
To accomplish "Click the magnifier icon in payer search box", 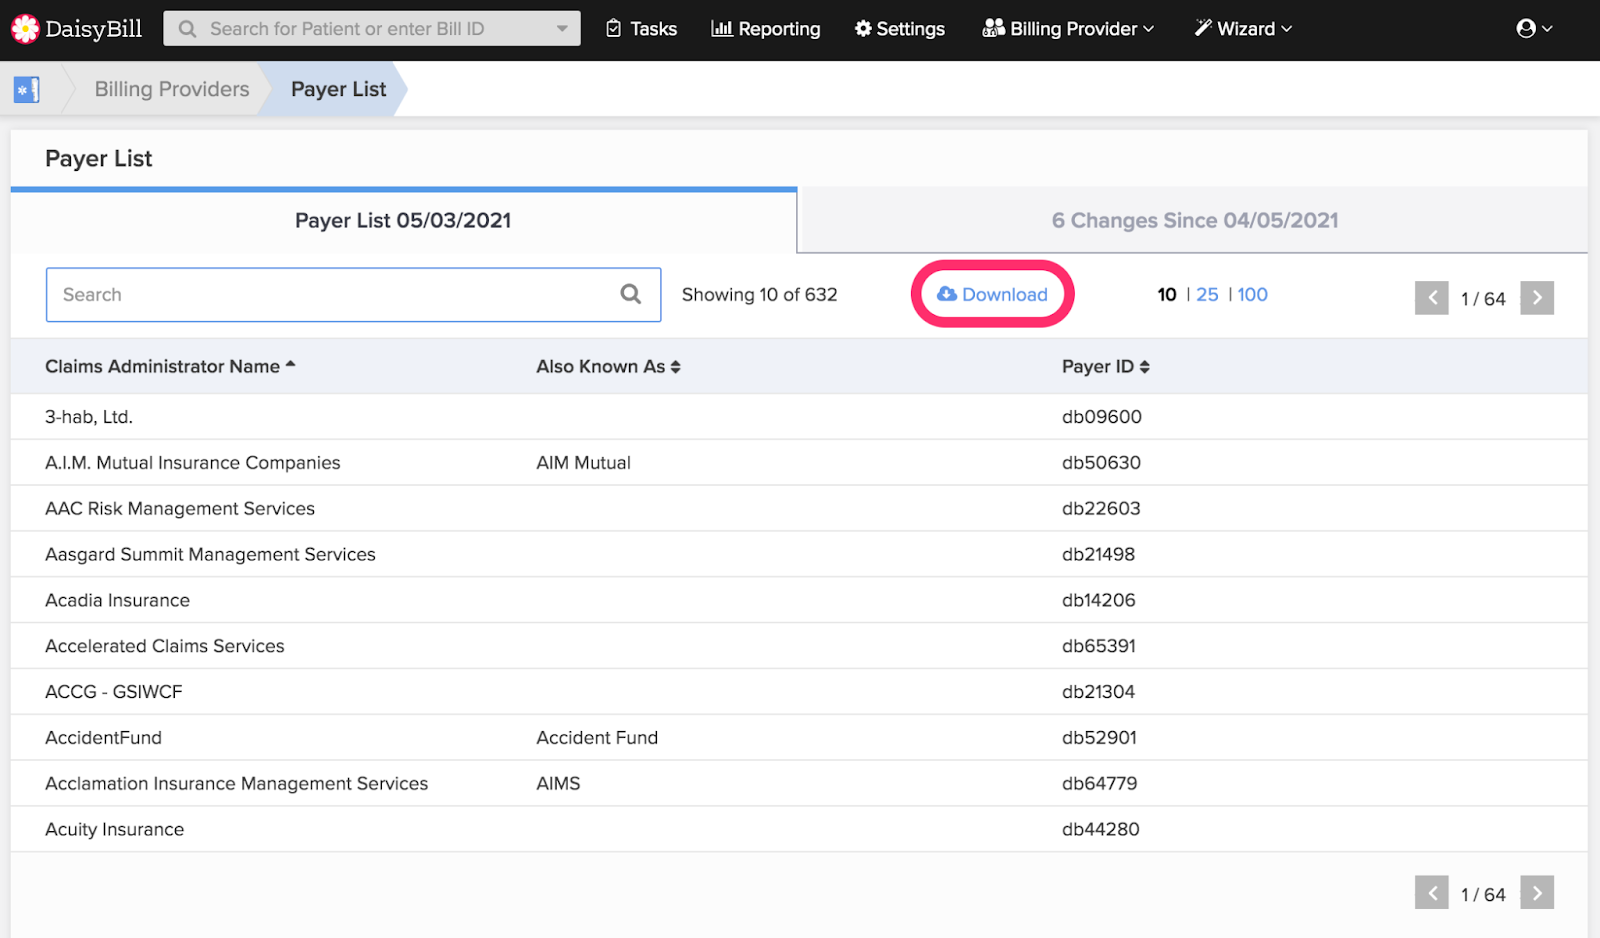I will [630, 294].
